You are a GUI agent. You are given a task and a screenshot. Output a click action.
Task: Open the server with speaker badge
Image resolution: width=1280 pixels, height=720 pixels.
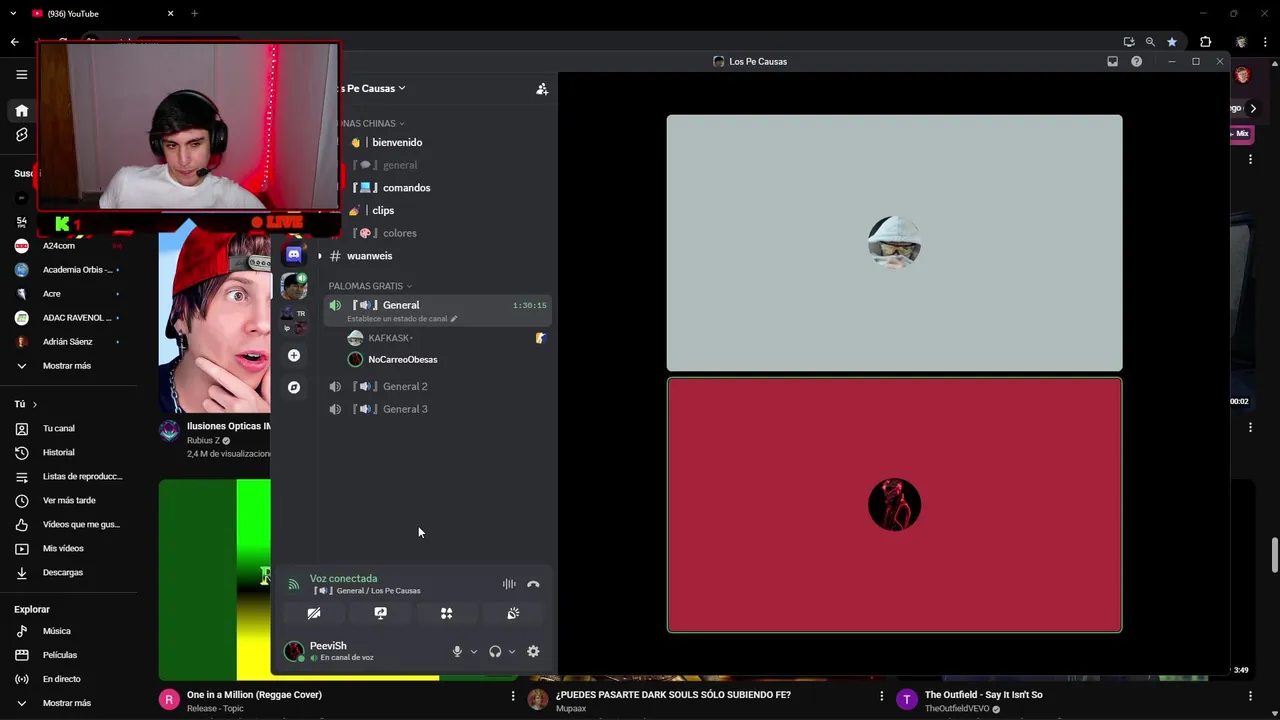click(294, 287)
